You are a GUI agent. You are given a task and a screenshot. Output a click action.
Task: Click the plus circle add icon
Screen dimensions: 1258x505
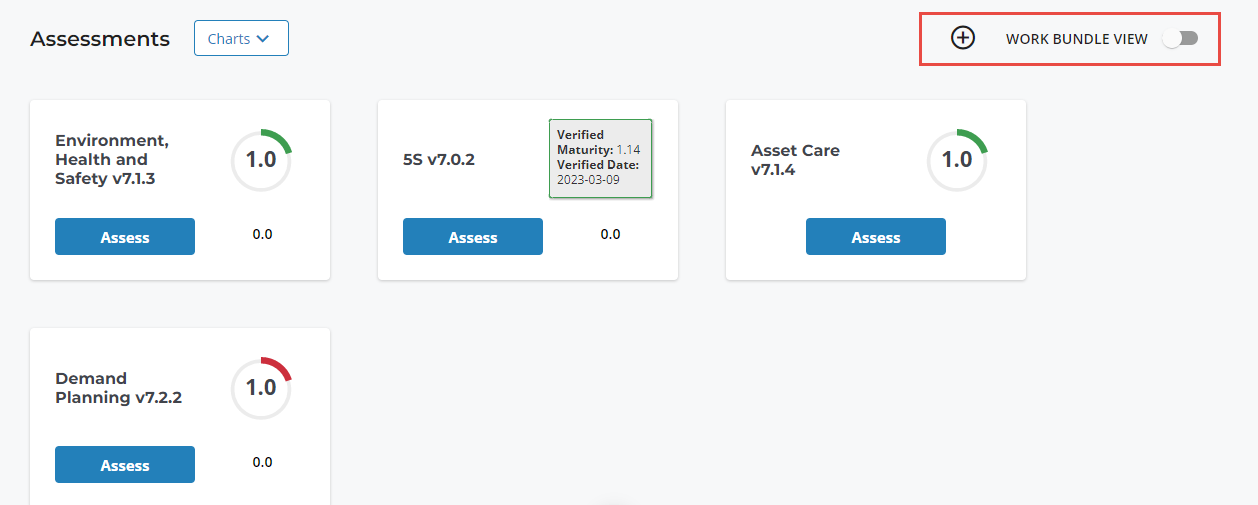tap(962, 38)
